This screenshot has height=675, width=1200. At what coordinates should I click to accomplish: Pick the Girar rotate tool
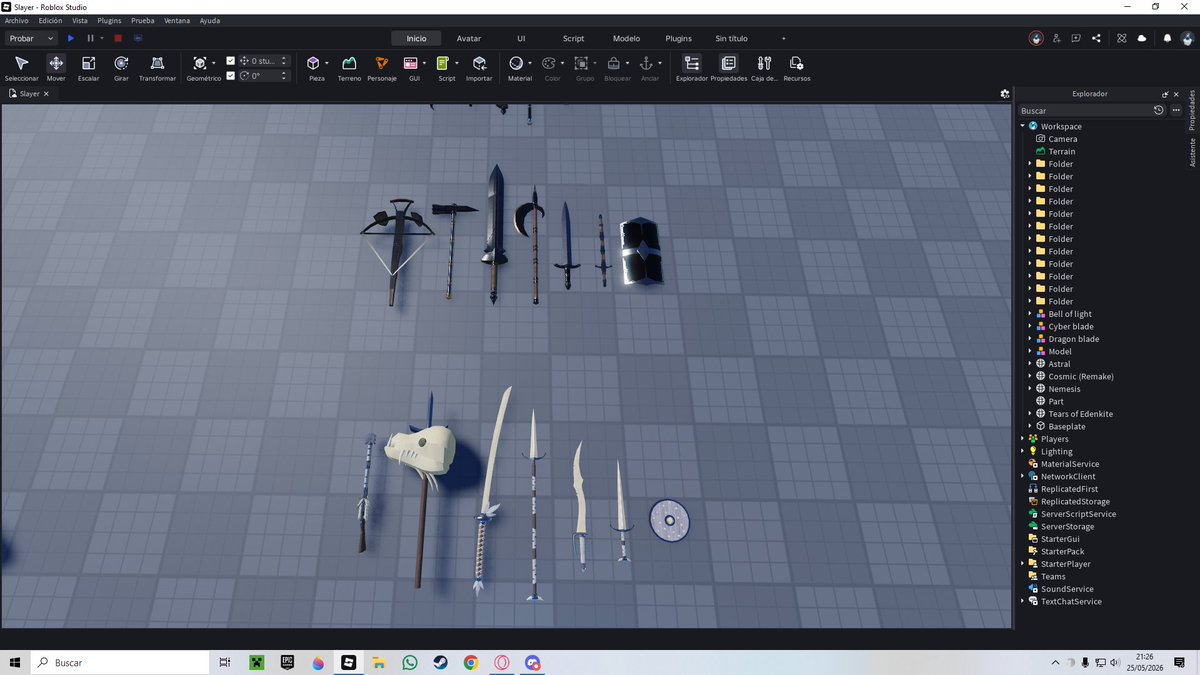(x=121, y=67)
